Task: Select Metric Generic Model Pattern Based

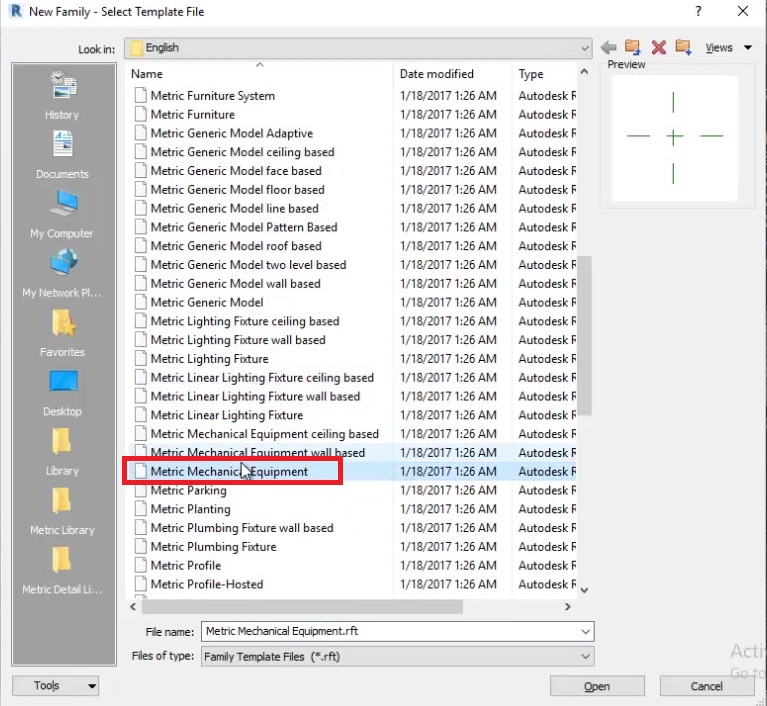Action: 244,227
